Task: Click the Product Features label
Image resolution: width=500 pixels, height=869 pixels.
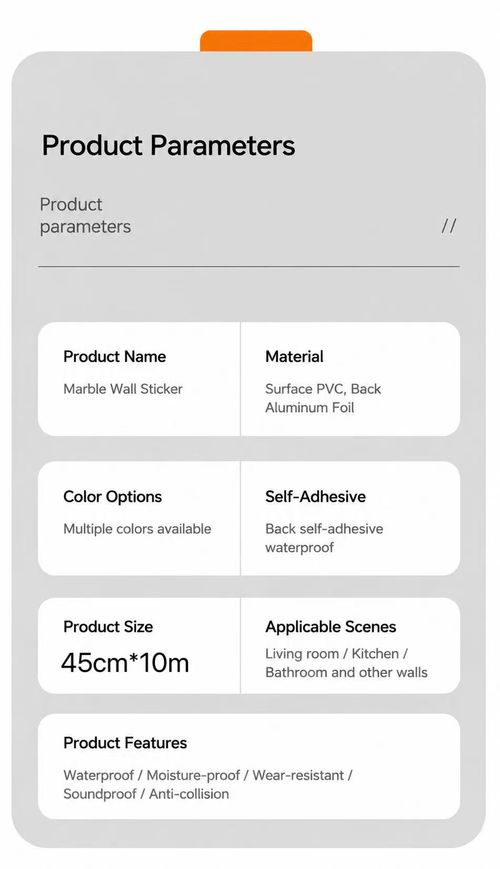Action: click(x=125, y=743)
